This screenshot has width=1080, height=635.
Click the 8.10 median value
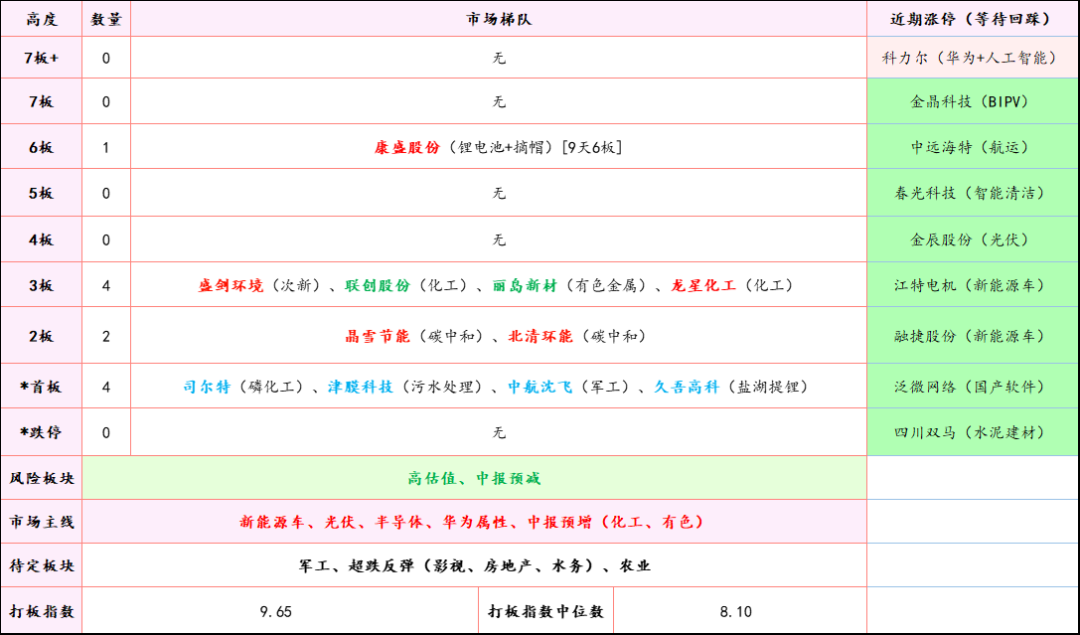736,612
